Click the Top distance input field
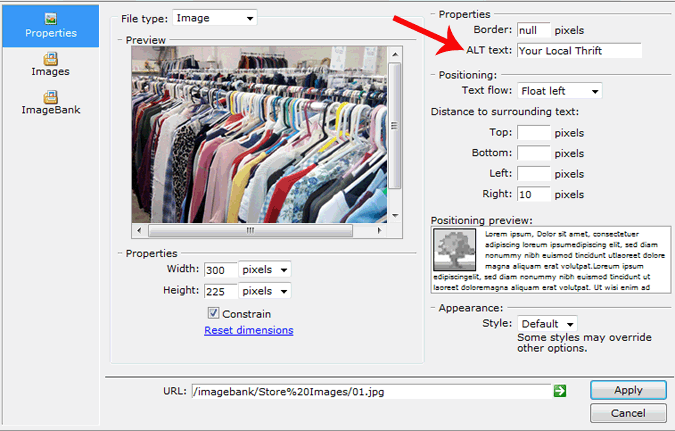Image resolution: width=675 pixels, height=431 pixels. [534, 133]
